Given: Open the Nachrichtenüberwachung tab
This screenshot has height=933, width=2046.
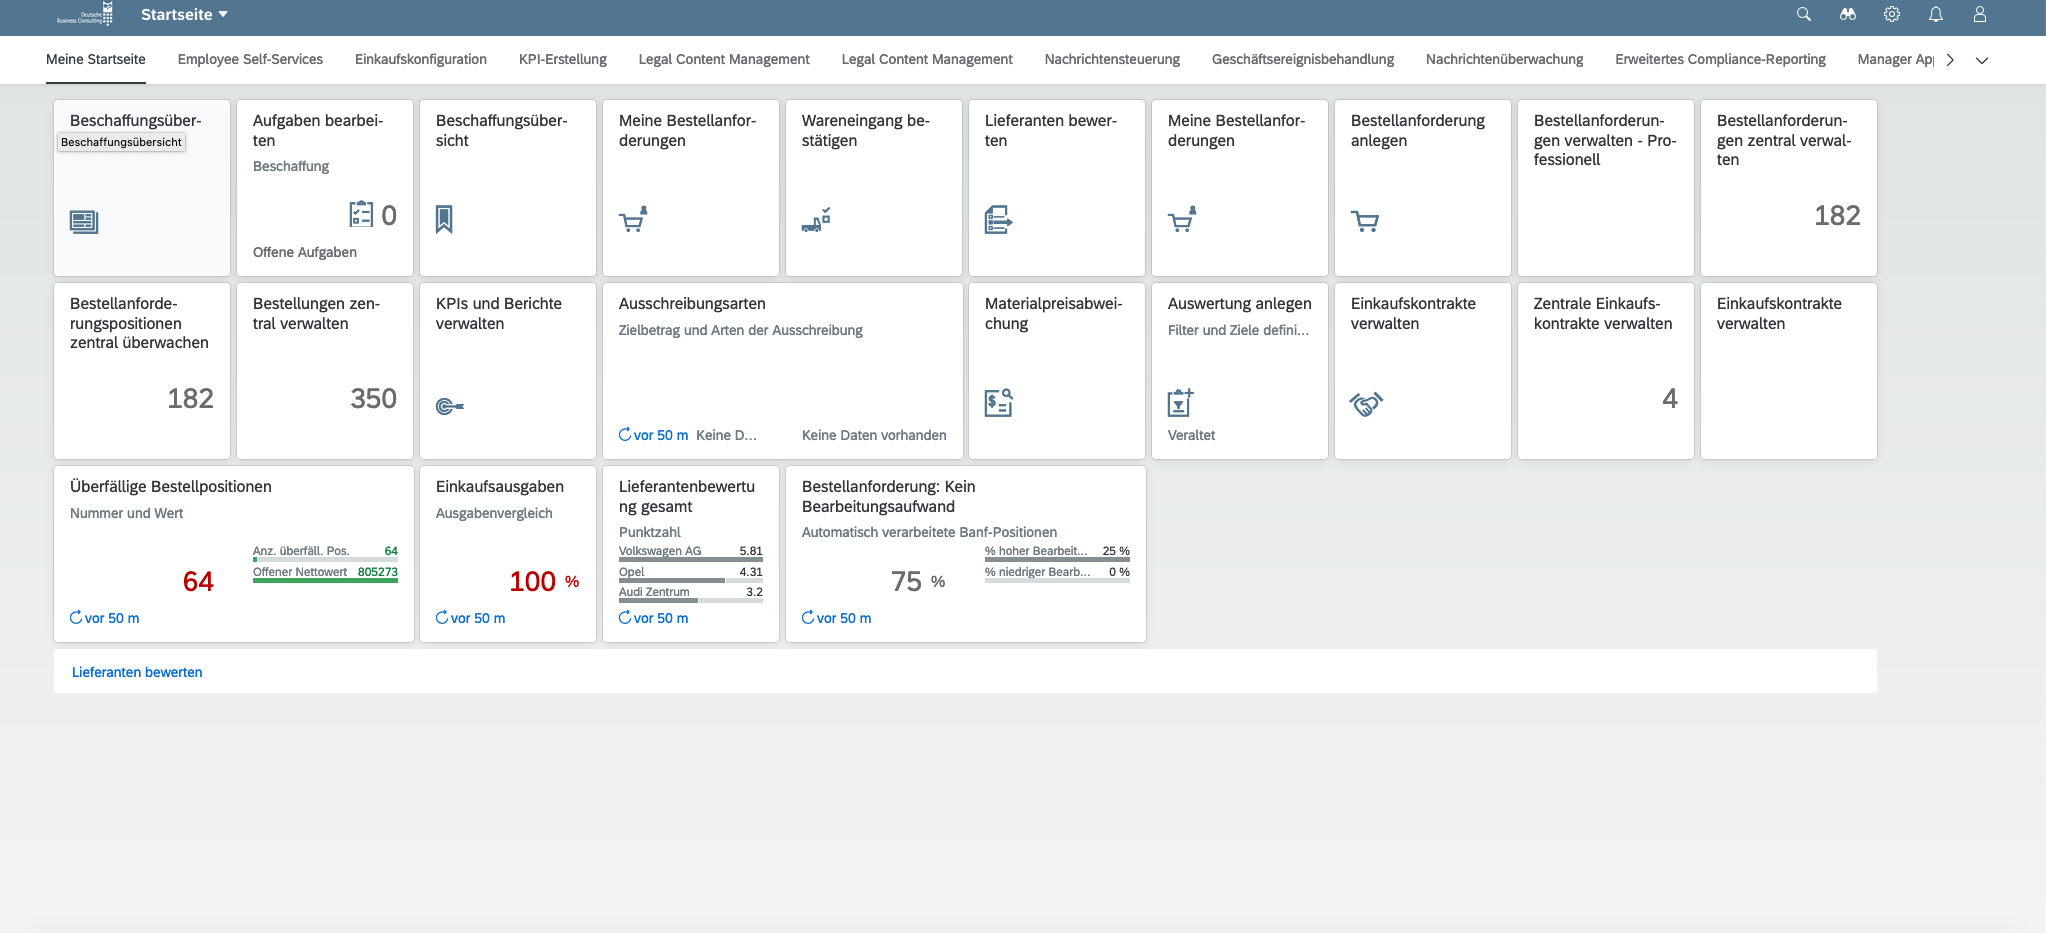Looking at the screenshot, I should (x=1505, y=60).
